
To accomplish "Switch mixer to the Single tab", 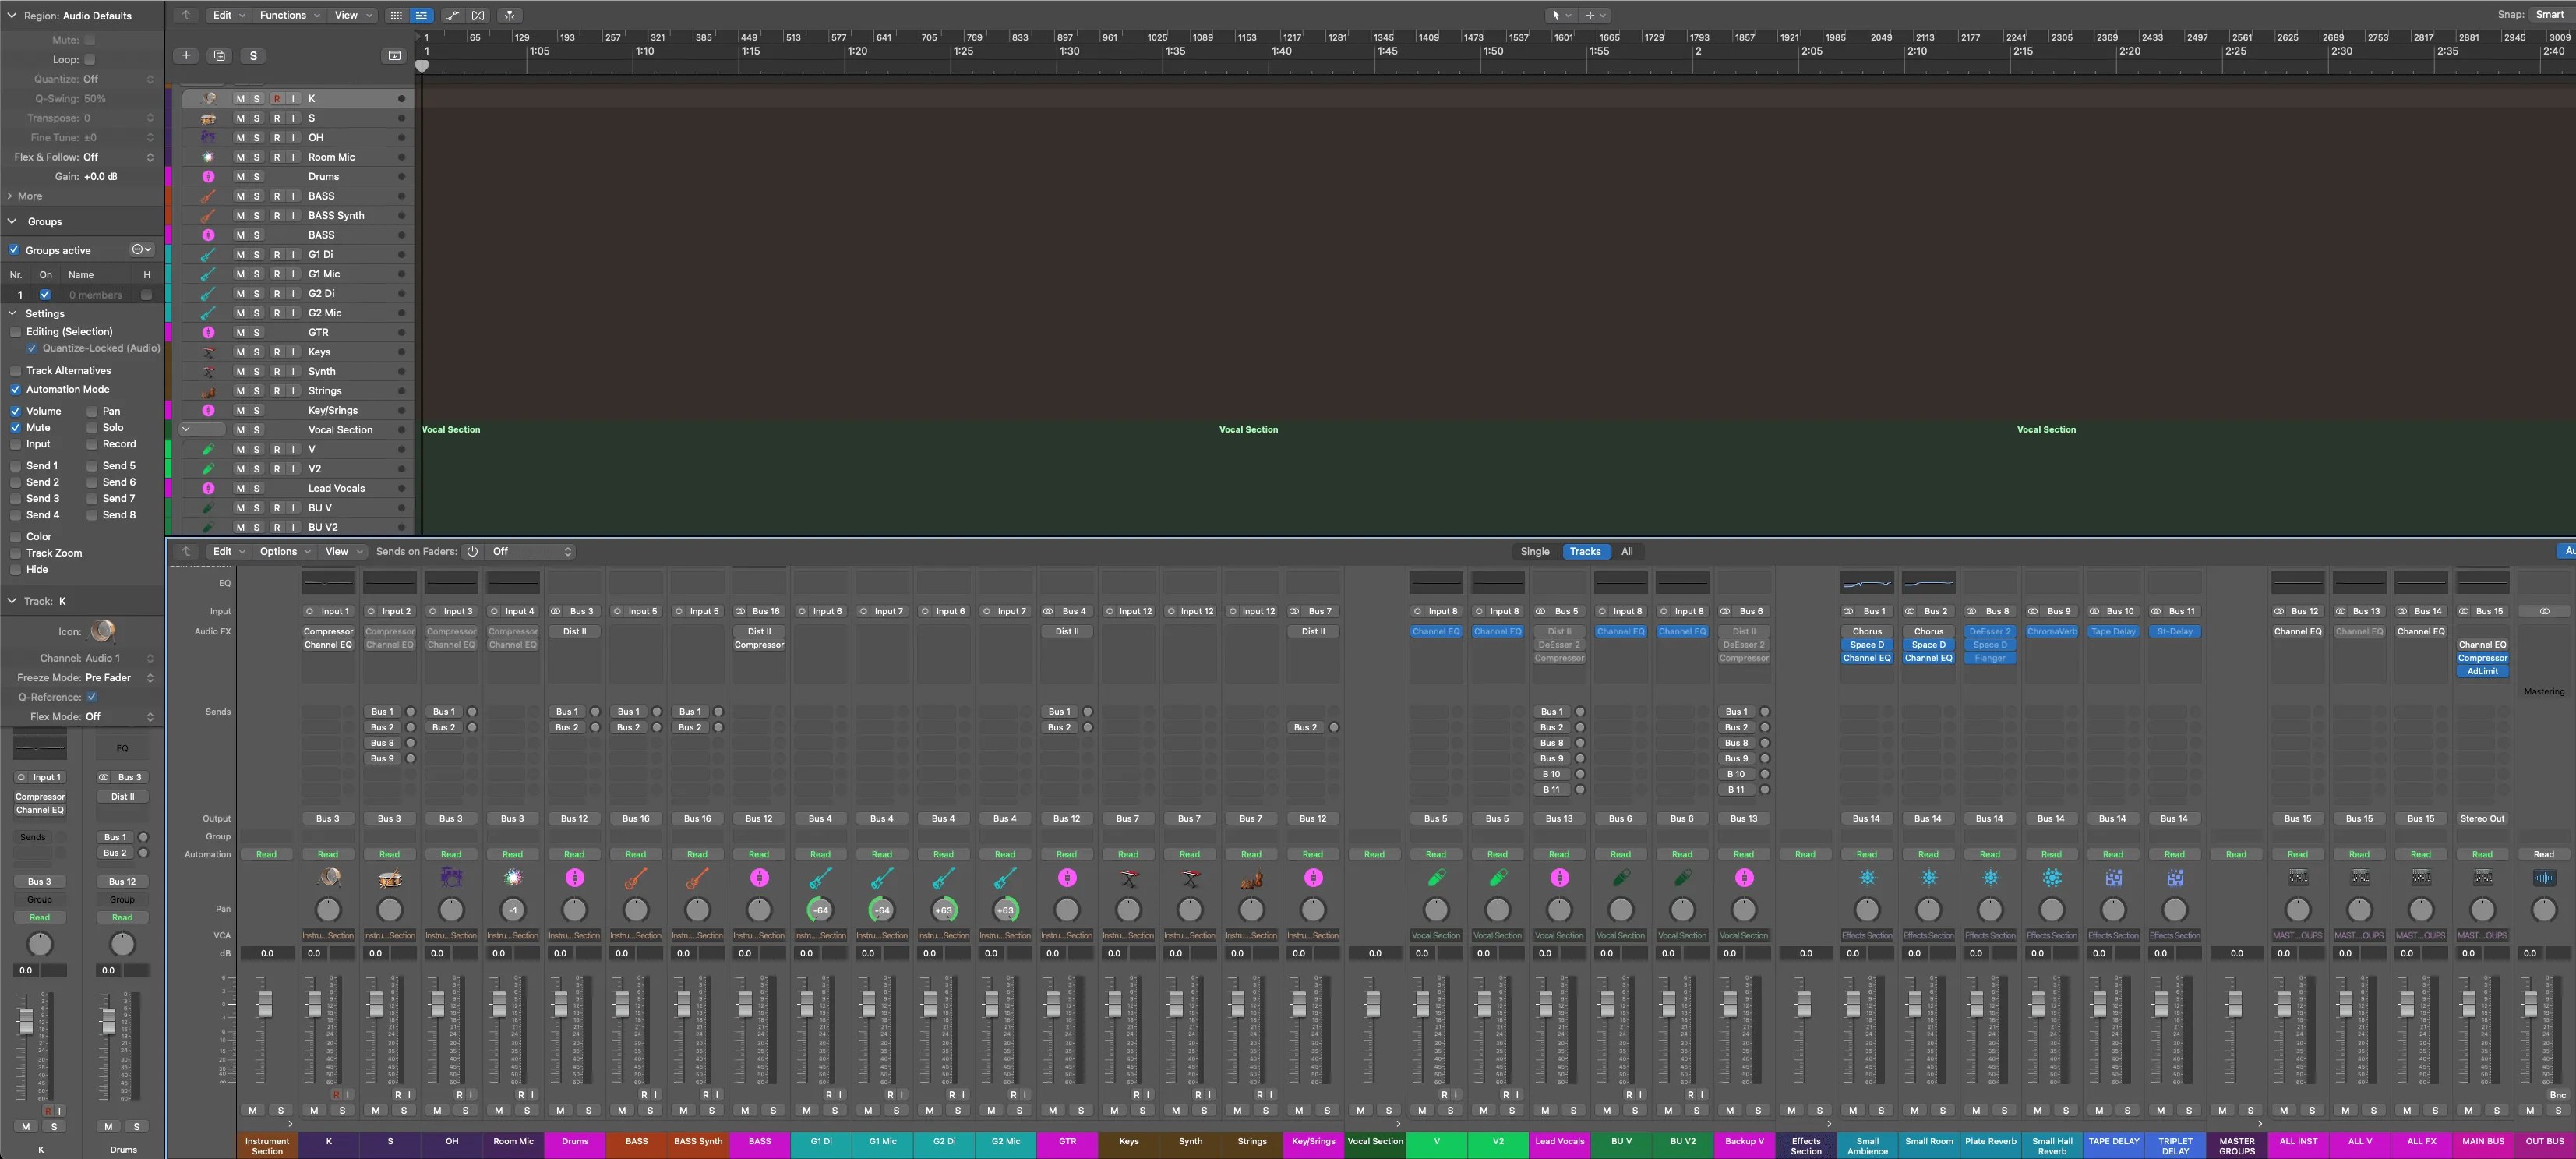I will click(1534, 551).
